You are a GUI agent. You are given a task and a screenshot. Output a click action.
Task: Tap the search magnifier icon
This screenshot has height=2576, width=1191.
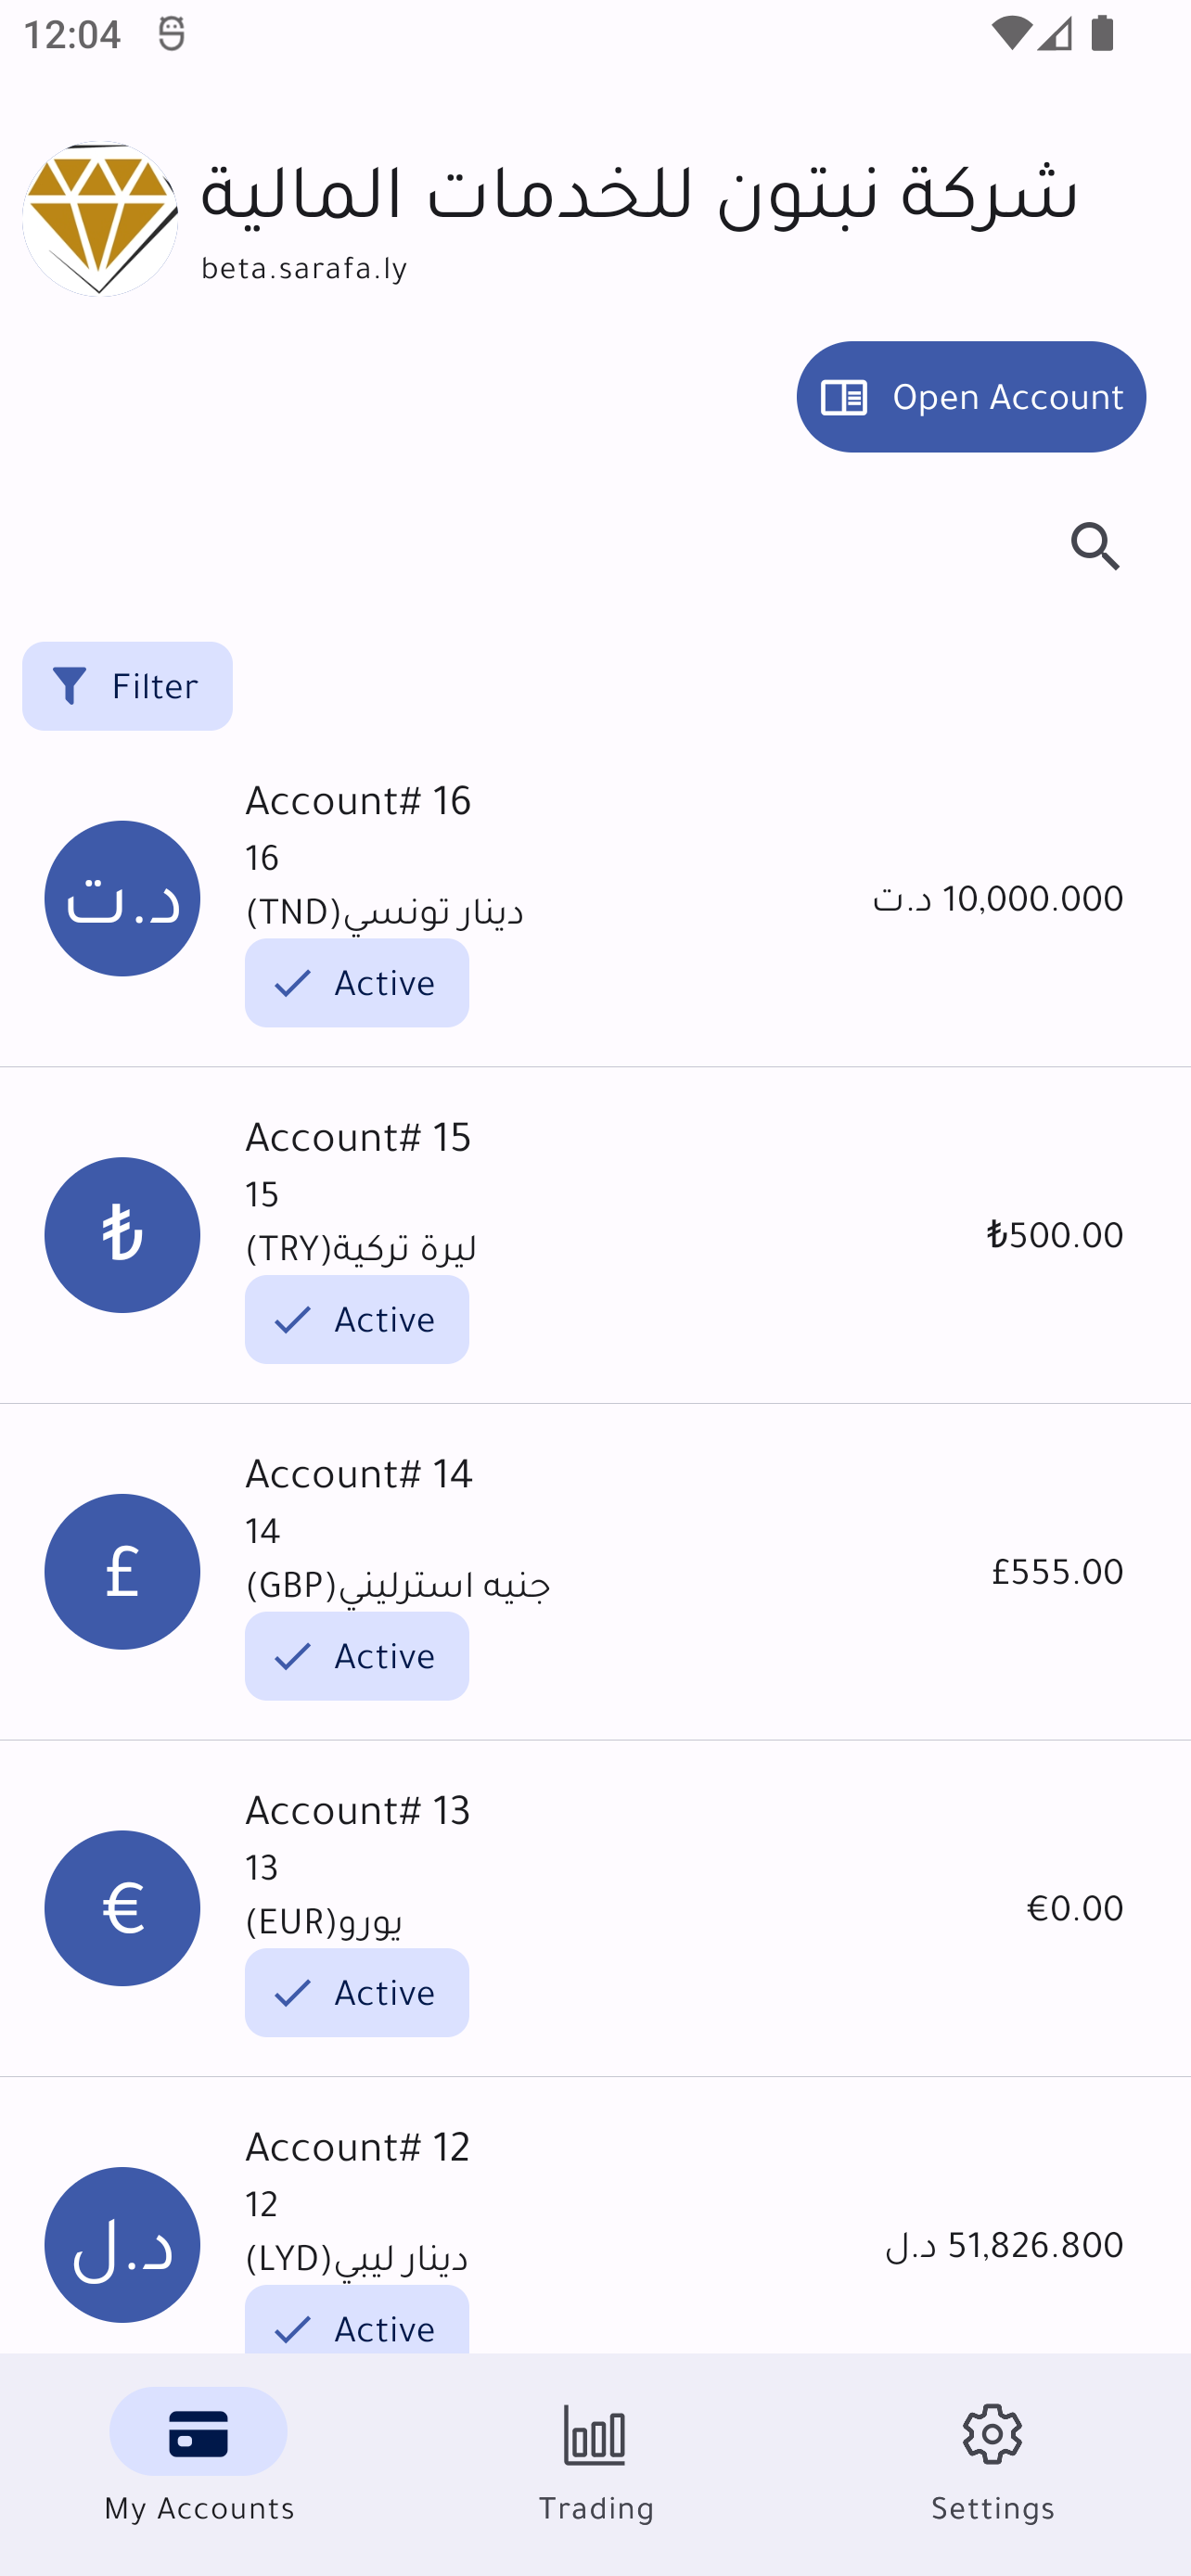[1095, 547]
